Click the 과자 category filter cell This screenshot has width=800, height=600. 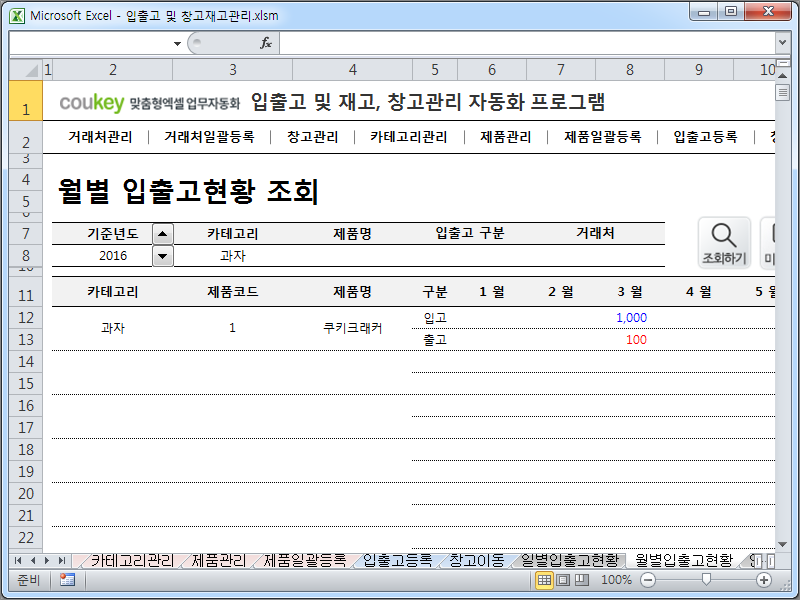coord(233,256)
